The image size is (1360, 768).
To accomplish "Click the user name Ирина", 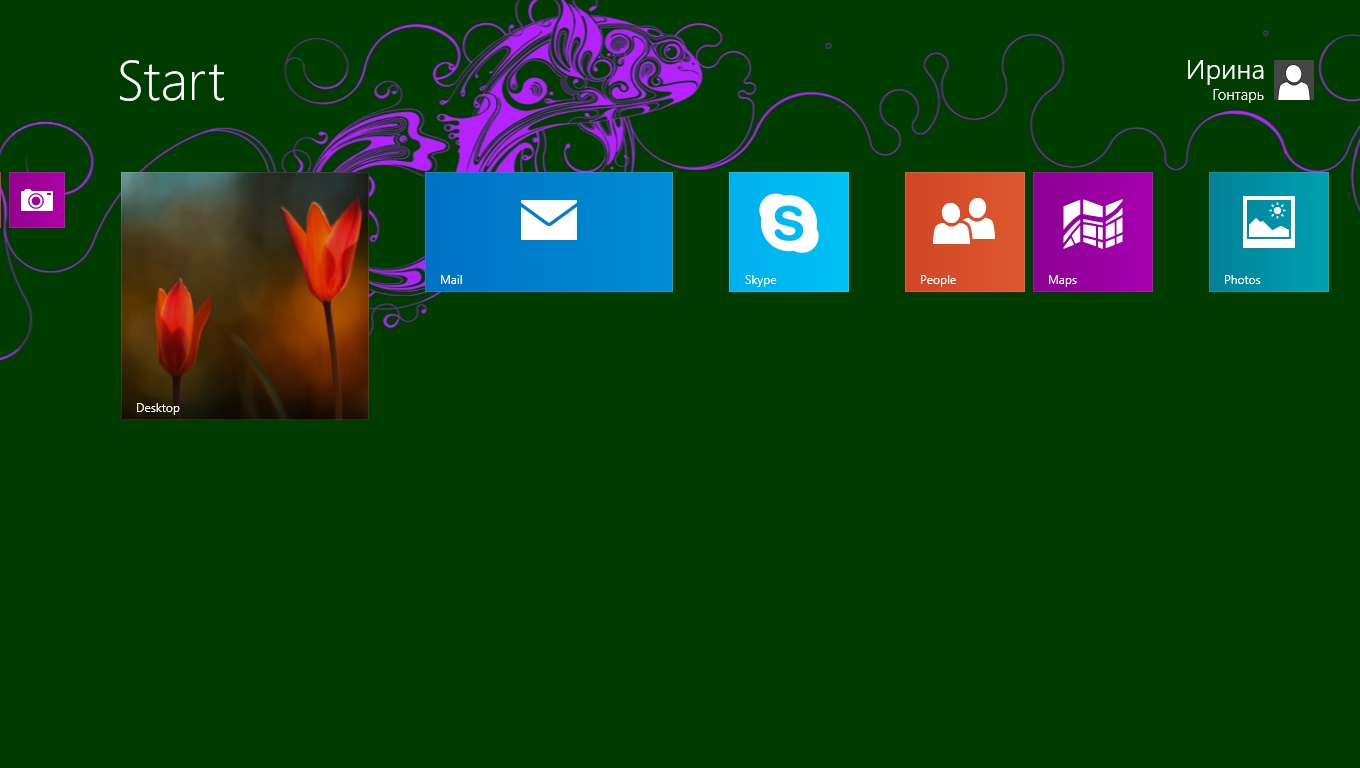I will point(1225,70).
